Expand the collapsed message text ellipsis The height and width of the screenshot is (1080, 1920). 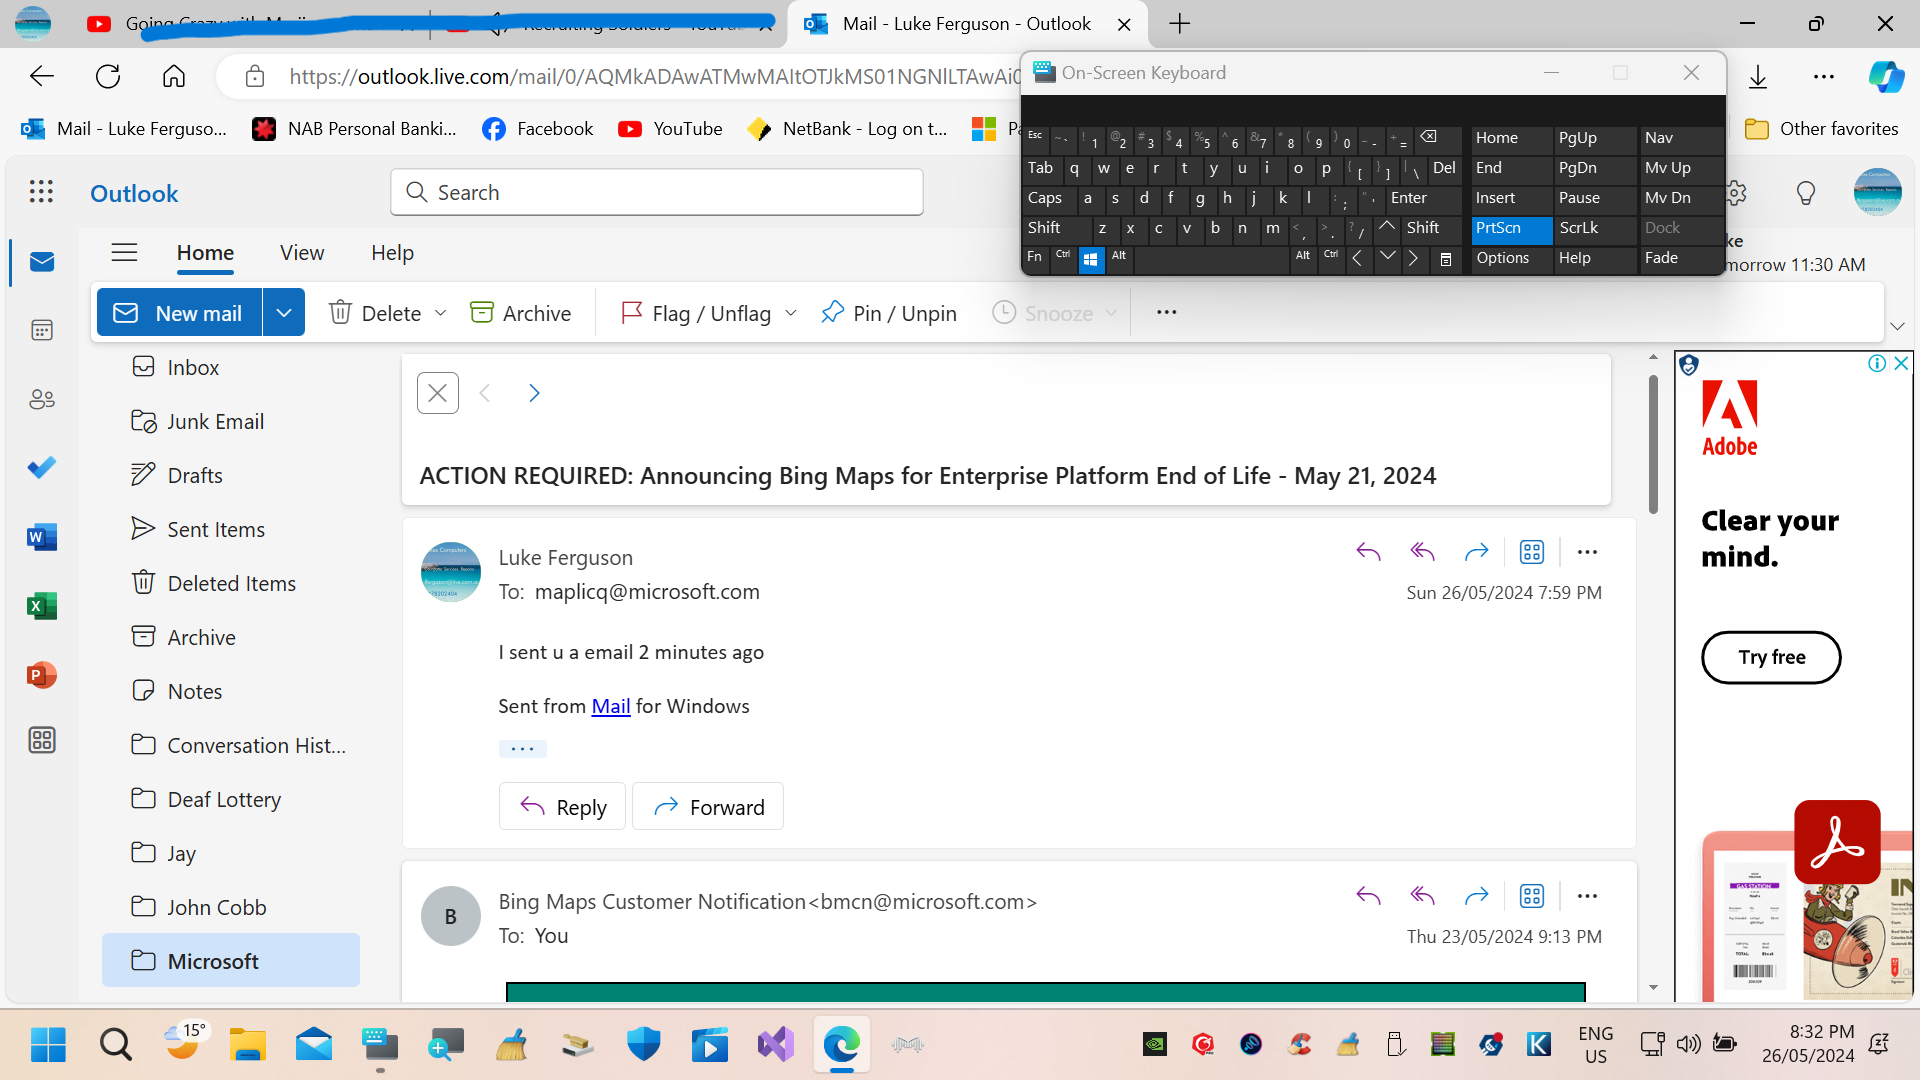coord(522,749)
